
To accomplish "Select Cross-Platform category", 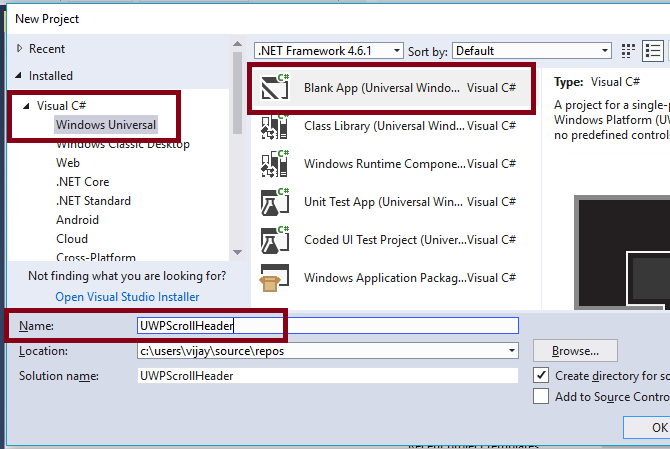I will pos(96,256).
